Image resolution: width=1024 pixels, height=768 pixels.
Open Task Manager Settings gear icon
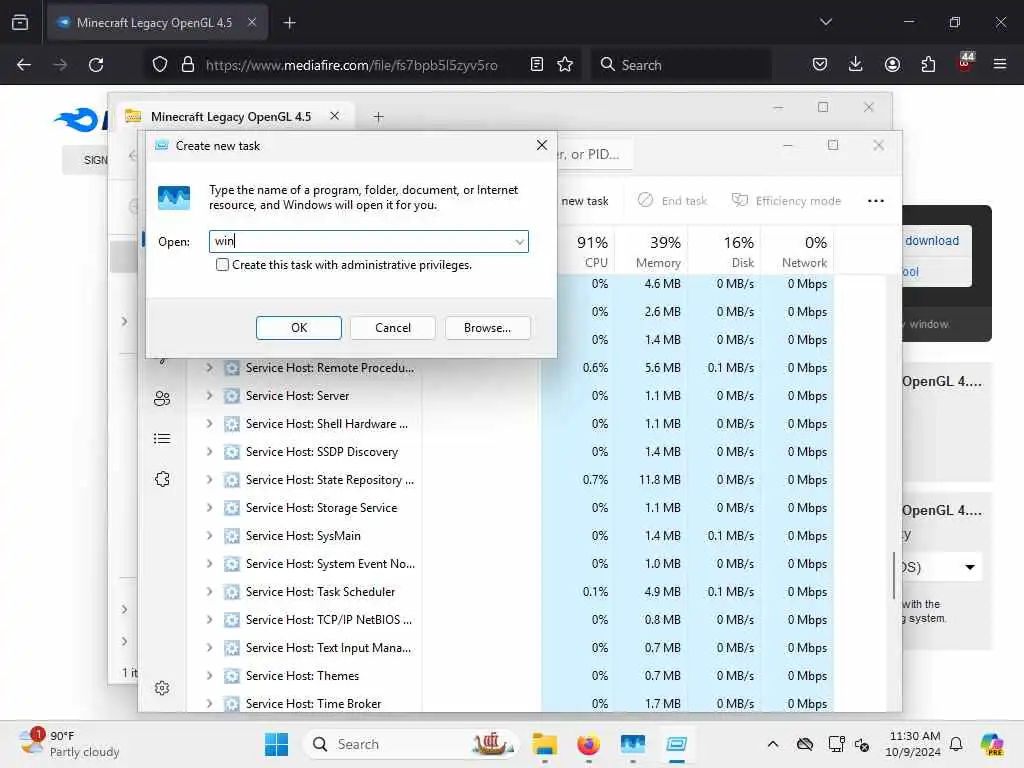tap(162, 688)
